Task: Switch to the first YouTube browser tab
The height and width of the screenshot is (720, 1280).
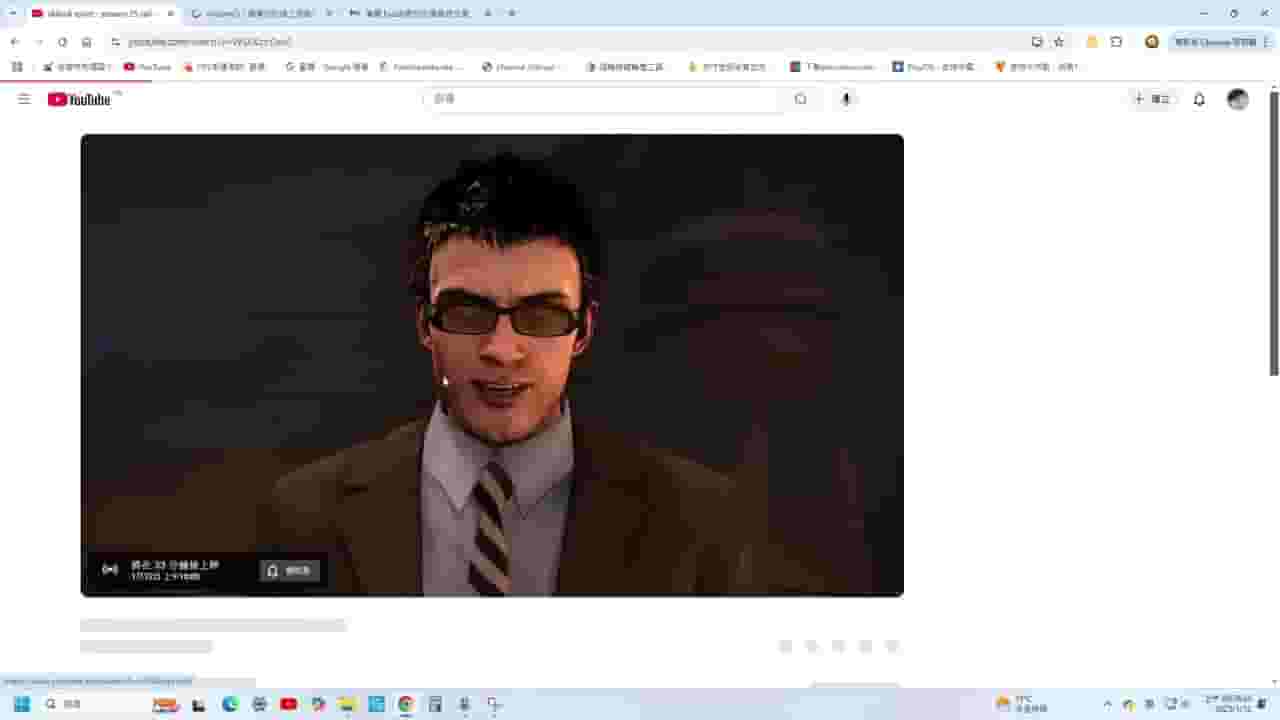Action: tap(102, 14)
